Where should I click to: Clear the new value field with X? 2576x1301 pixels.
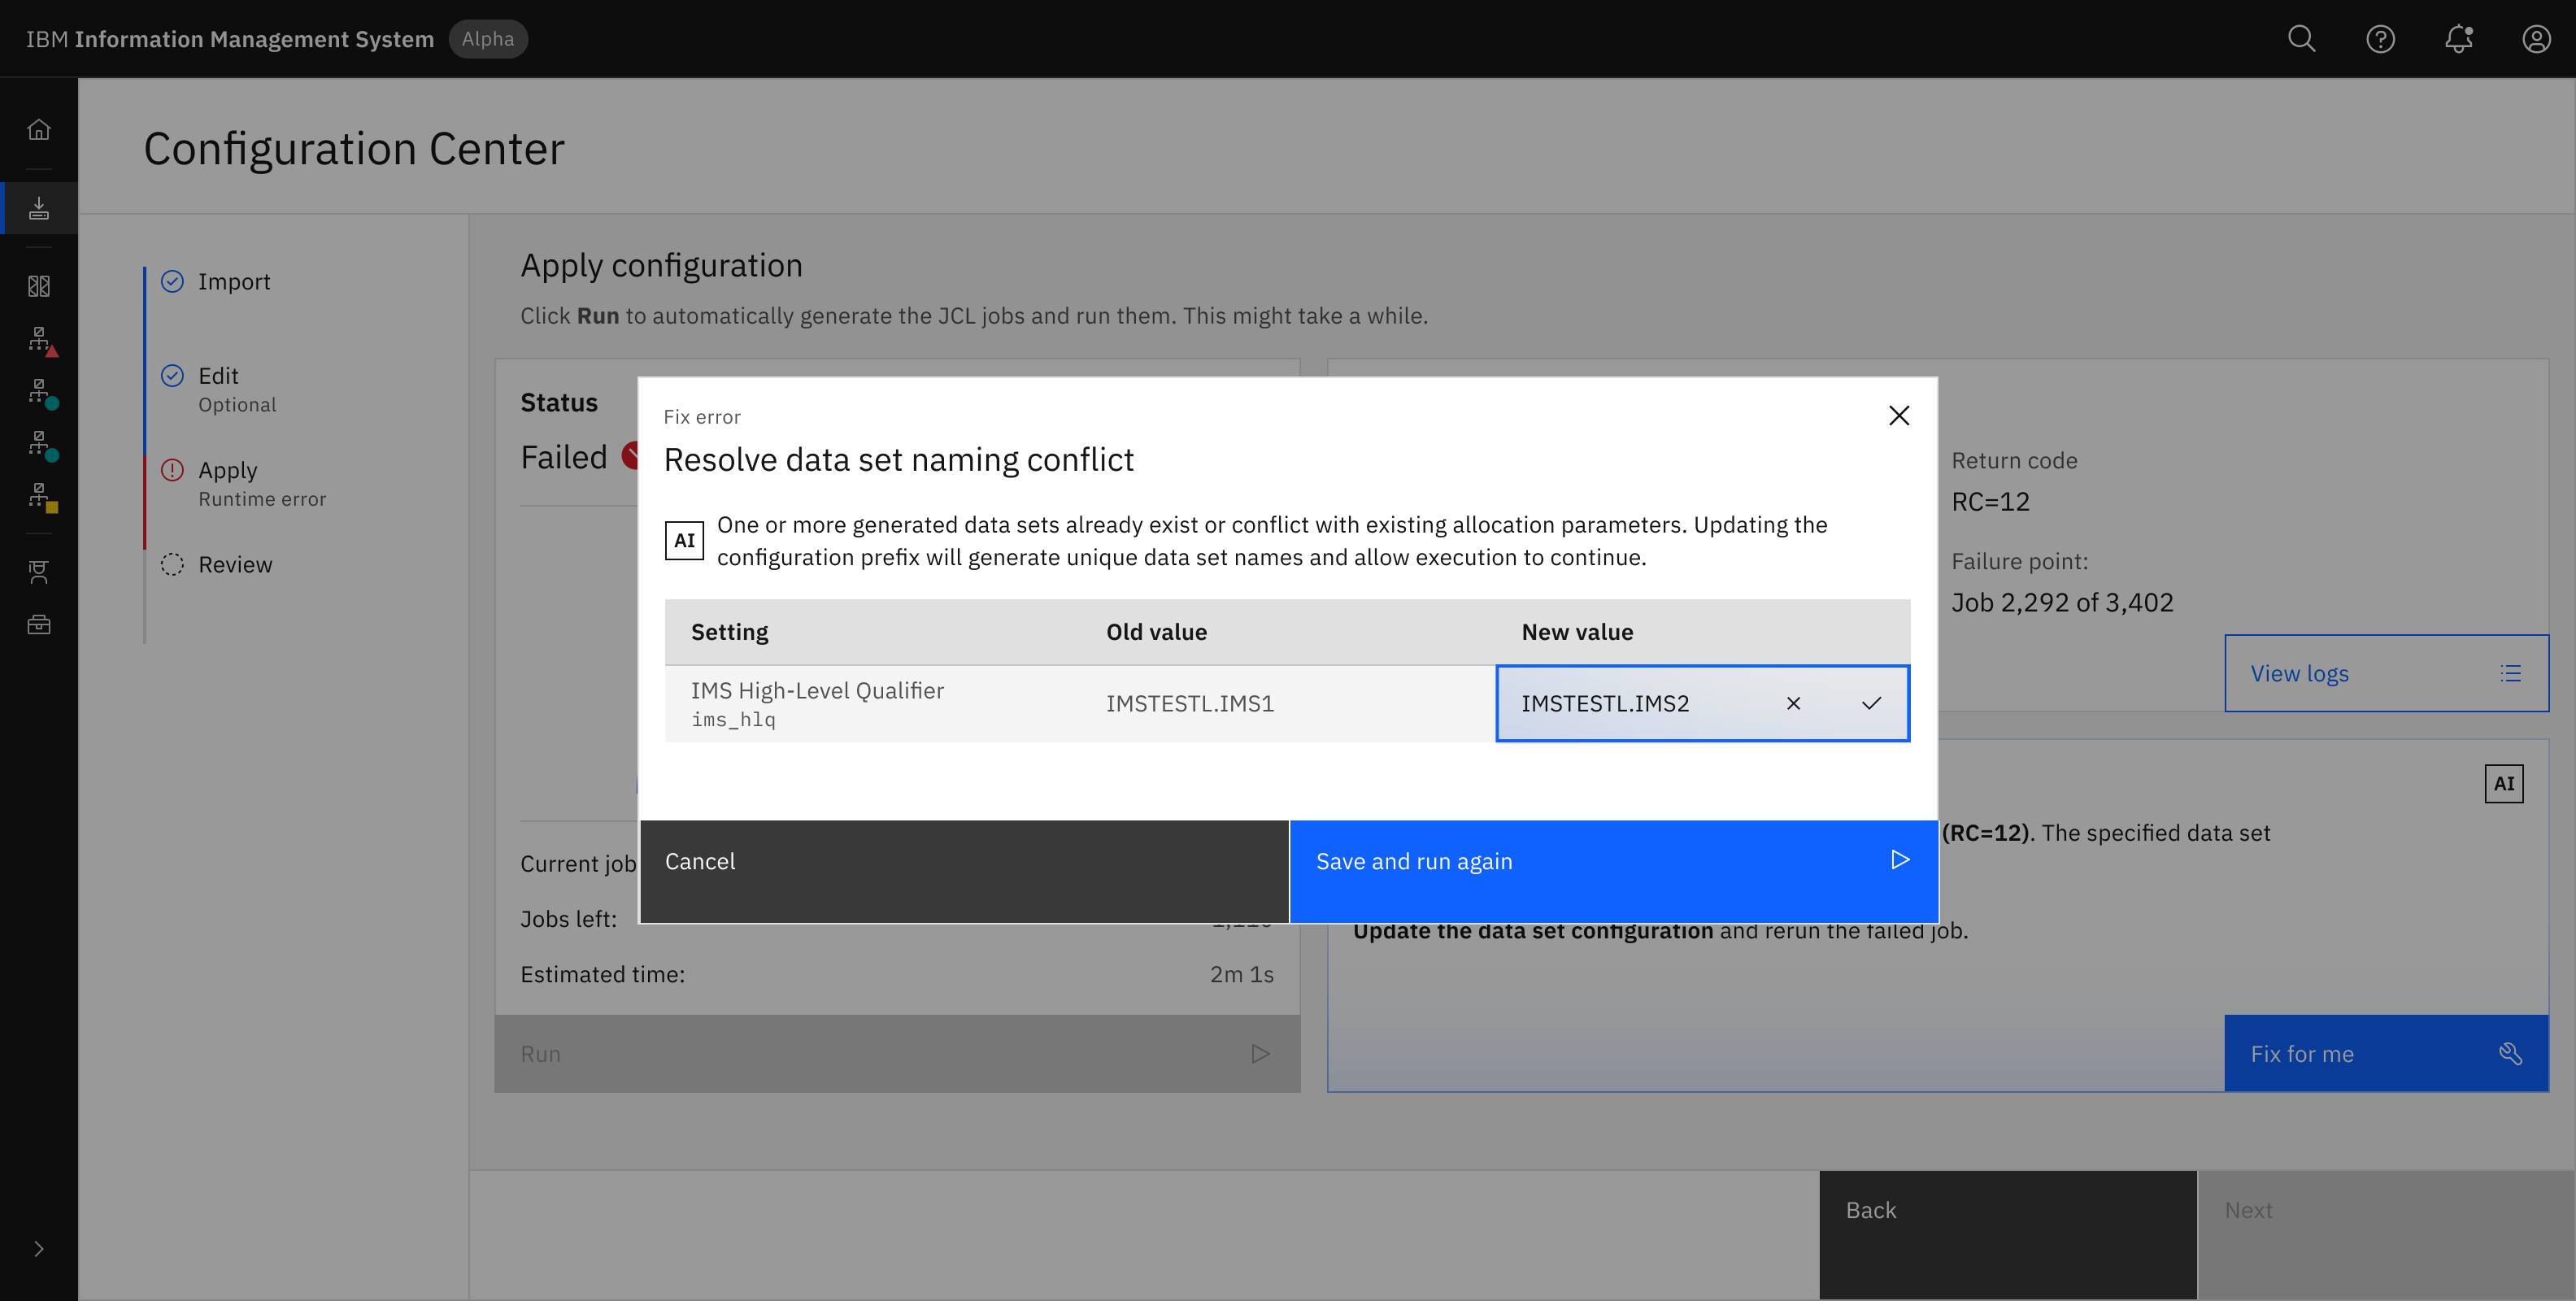click(1793, 704)
